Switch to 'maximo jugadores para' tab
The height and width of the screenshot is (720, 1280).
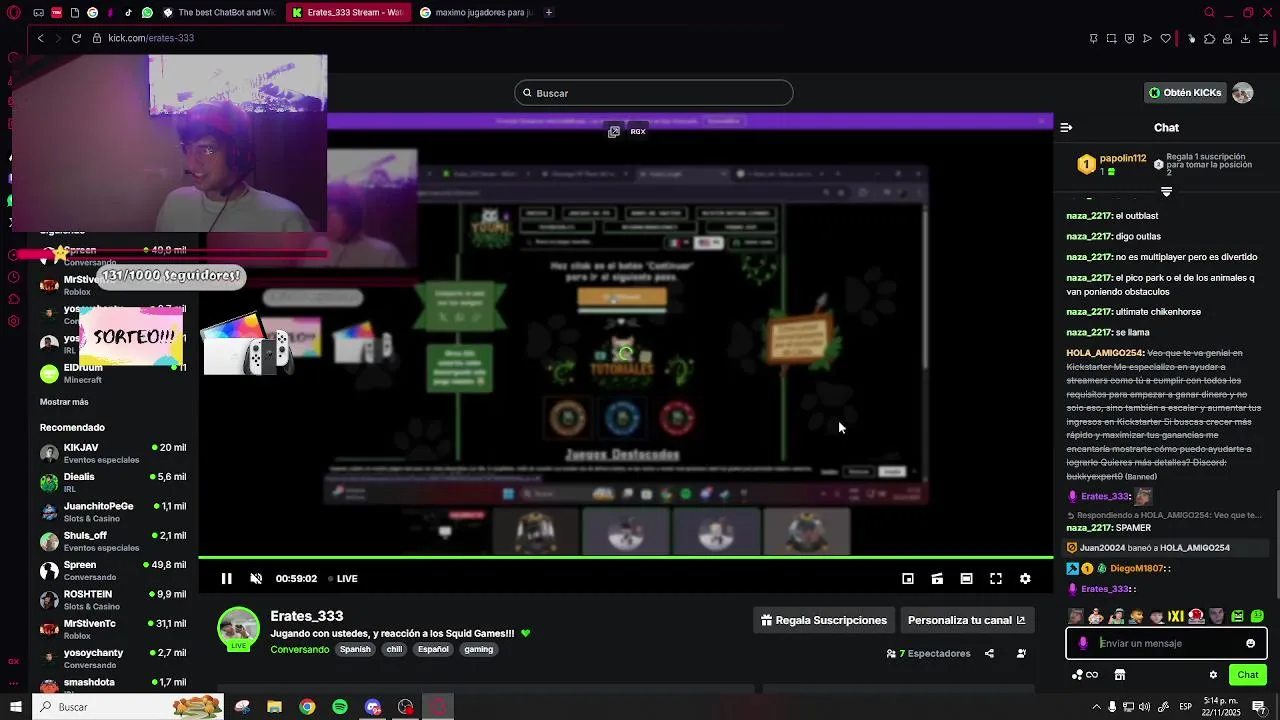477,12
